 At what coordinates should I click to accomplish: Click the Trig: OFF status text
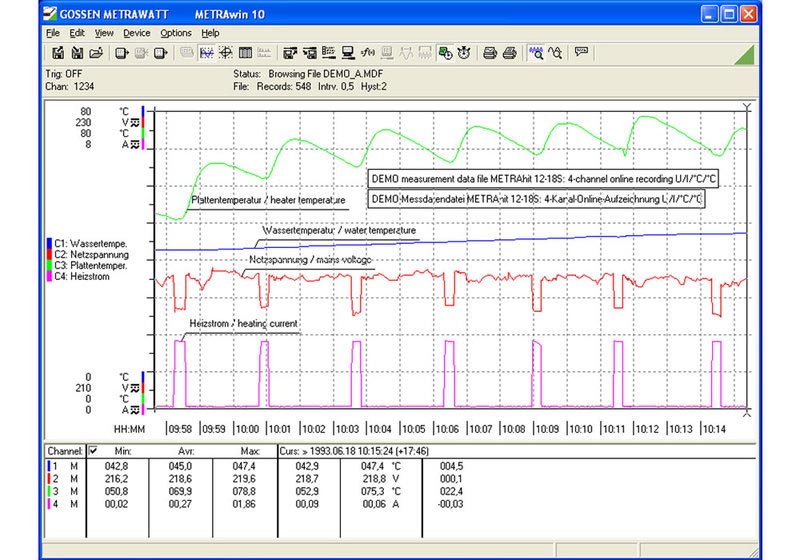[x=64, y=74]
